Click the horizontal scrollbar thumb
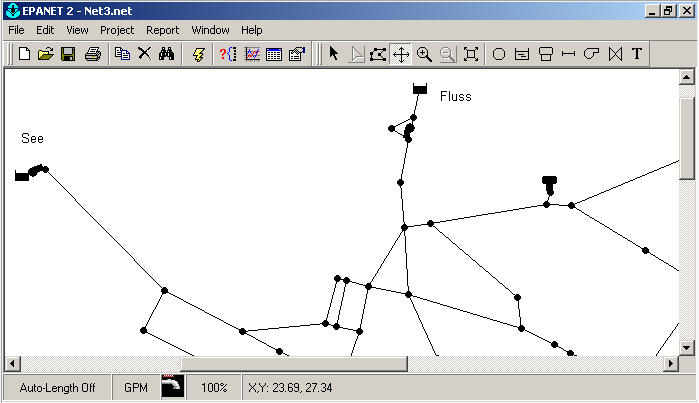Viewport: 699px width, 403px height. pyautogui.click(x=294, y=364)
